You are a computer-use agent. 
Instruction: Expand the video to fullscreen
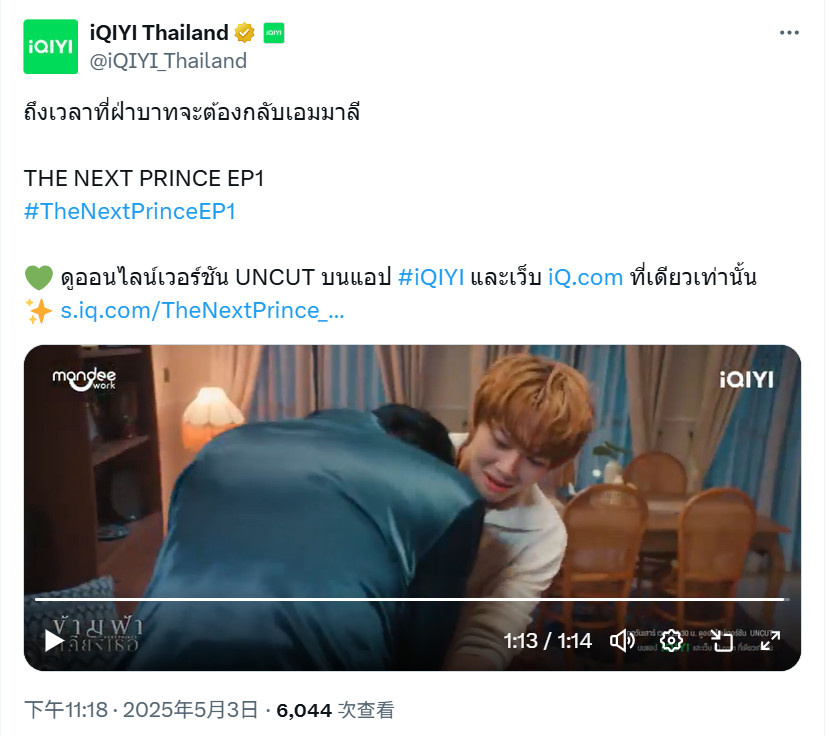771,641
